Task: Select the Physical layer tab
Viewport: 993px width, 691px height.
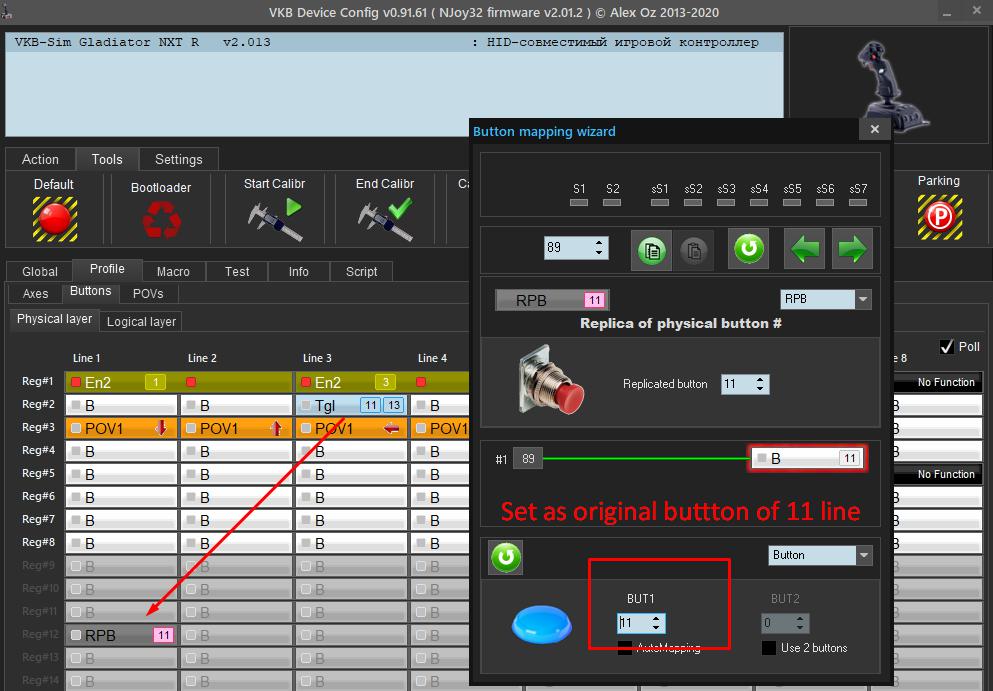Action: 54,319
